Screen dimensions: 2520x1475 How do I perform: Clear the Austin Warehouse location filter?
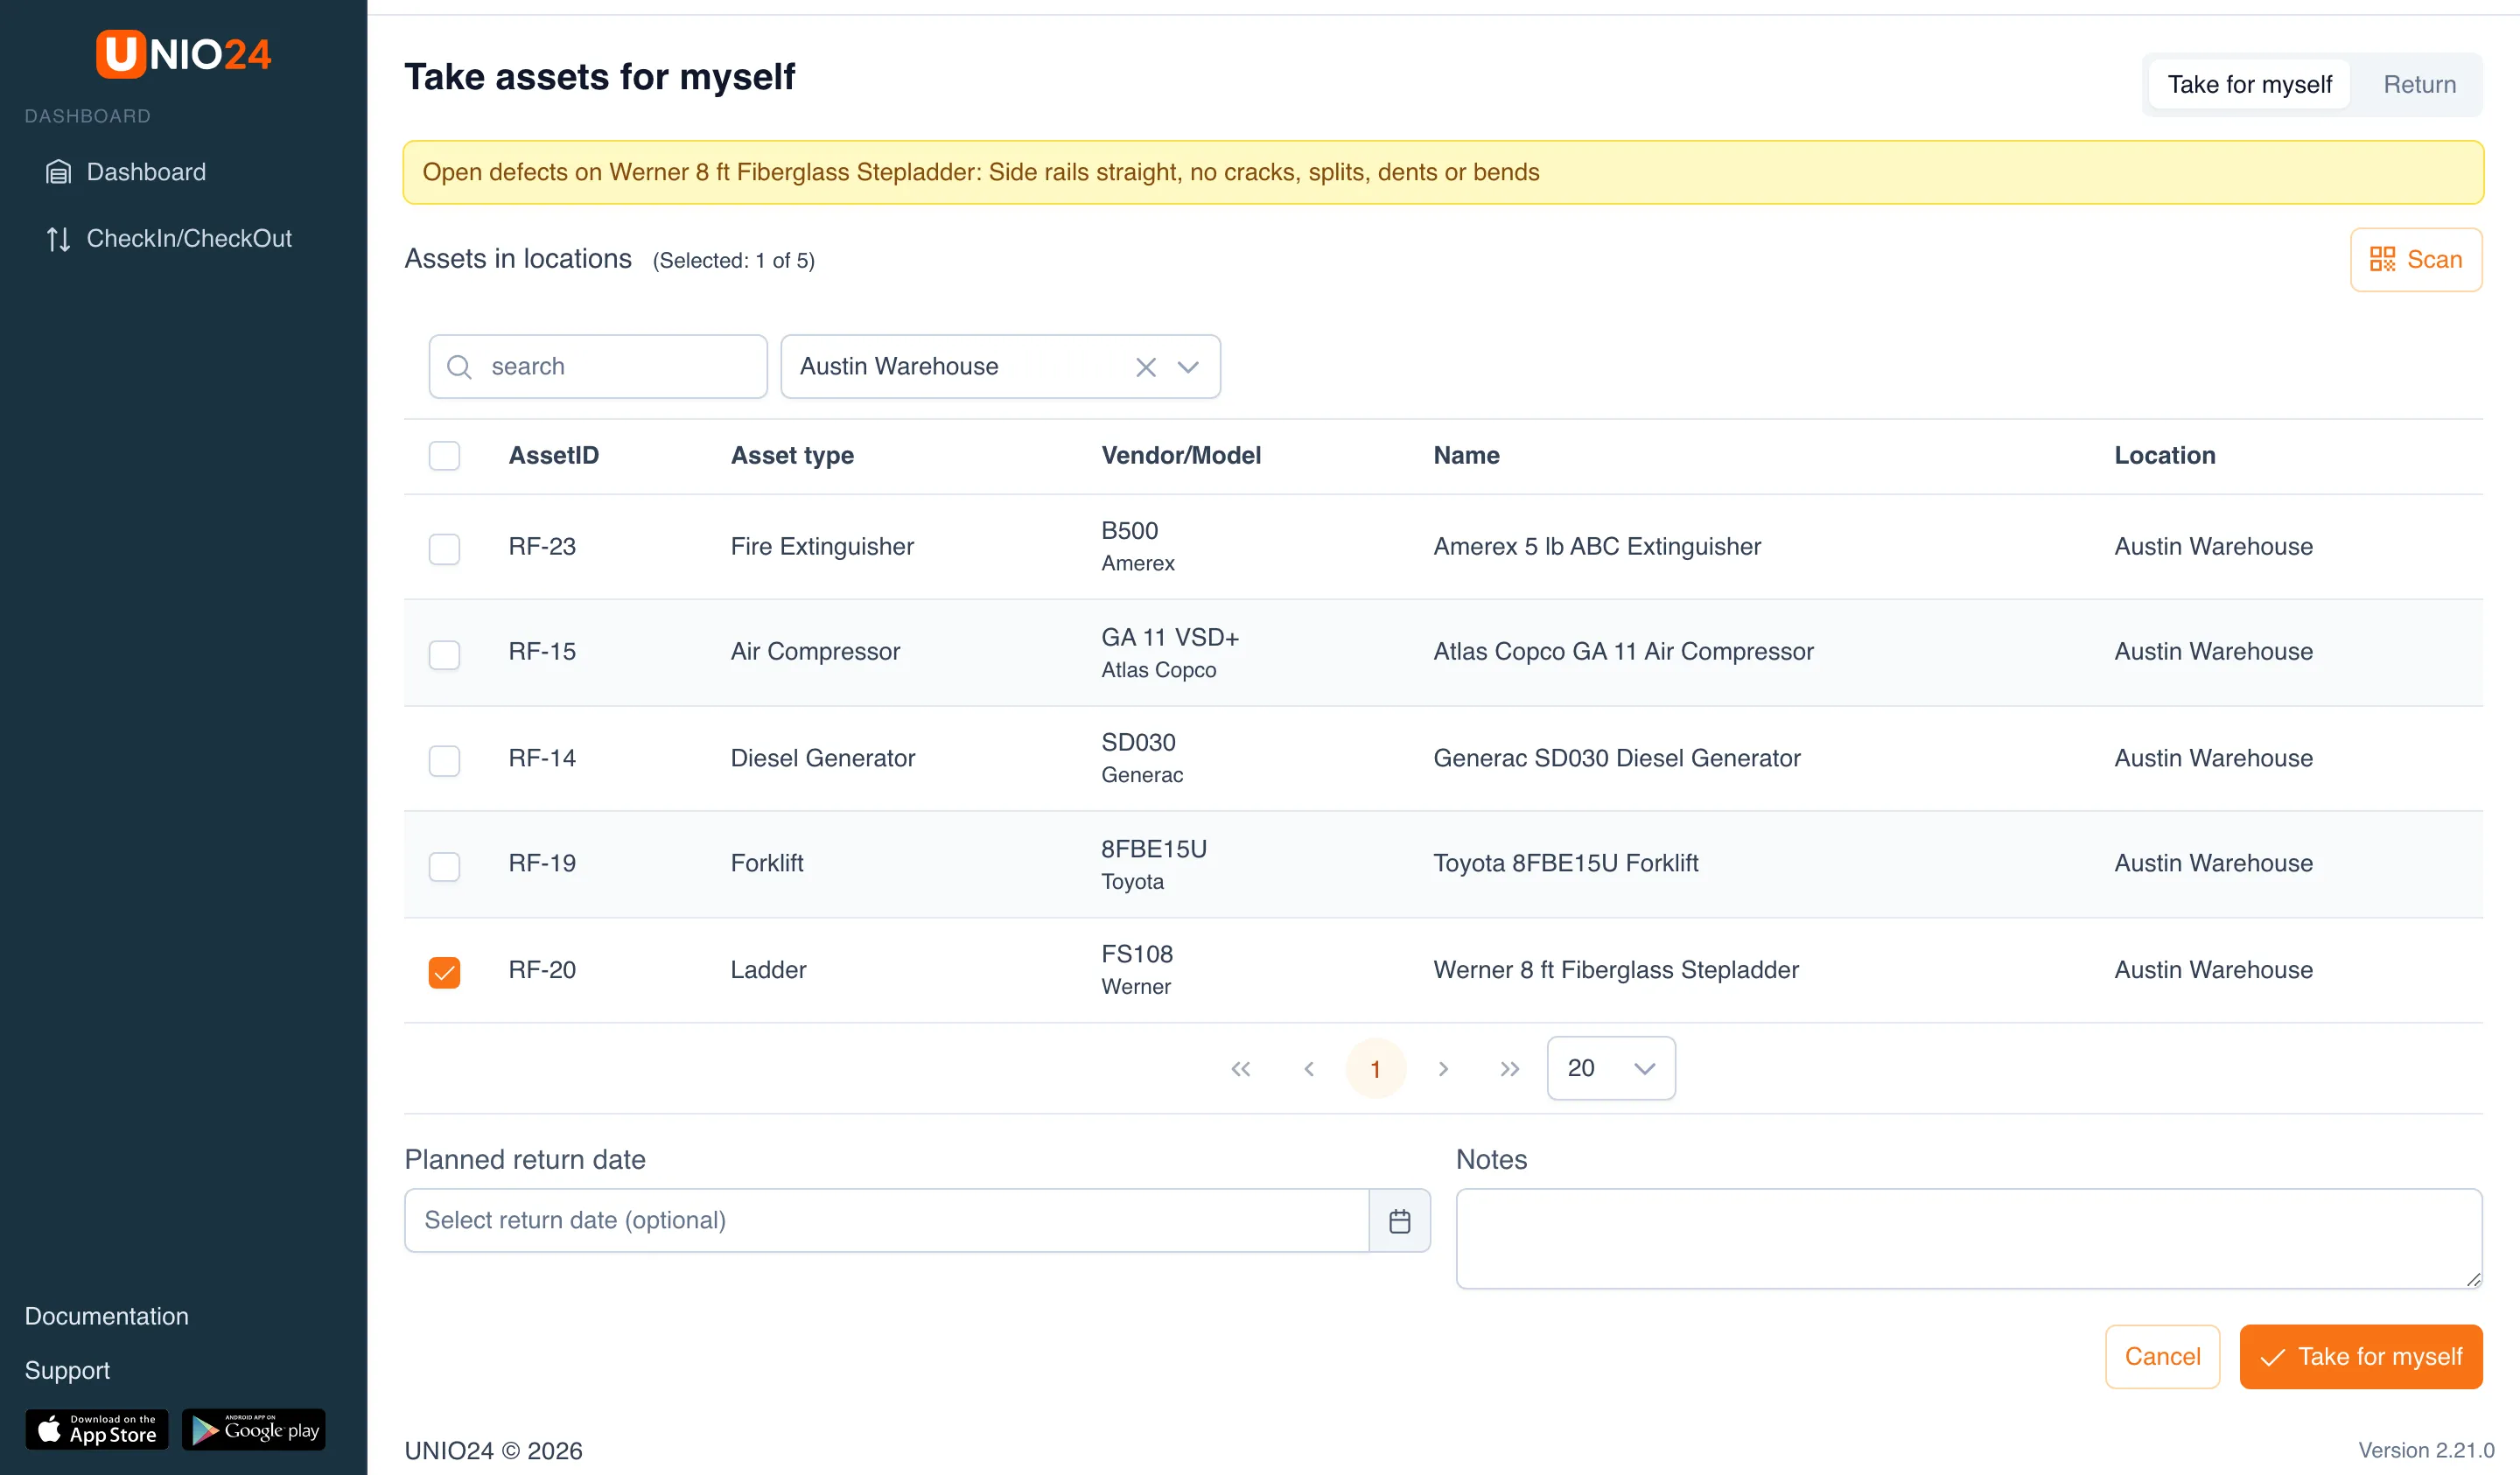(1146, 367)
